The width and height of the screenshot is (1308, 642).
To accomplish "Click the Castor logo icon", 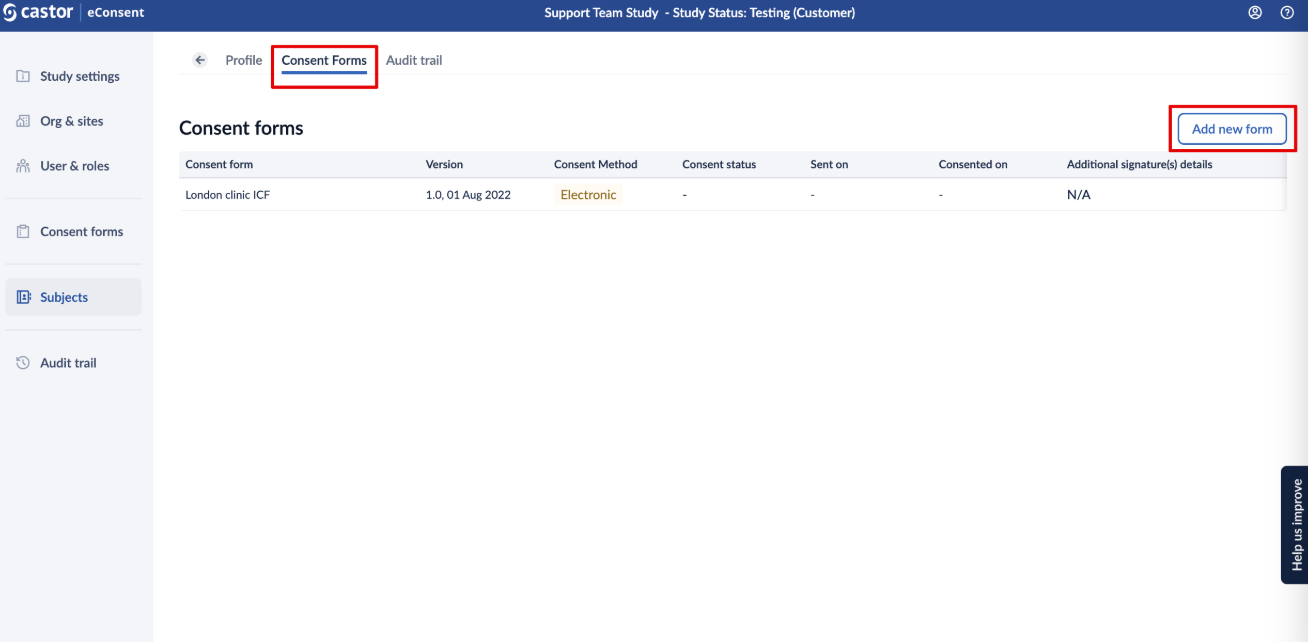I will tap(10, 13).
